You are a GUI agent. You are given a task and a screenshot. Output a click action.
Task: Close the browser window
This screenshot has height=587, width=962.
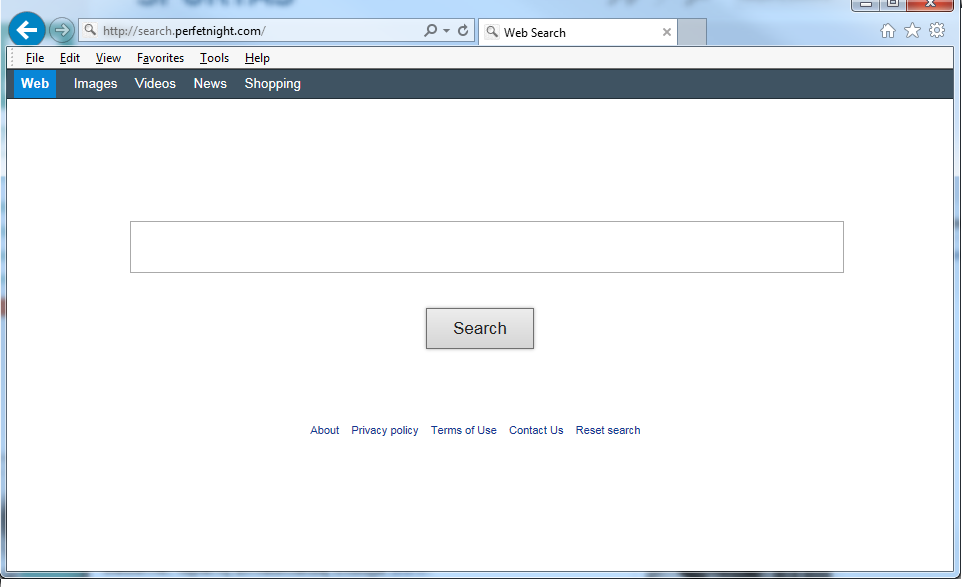point(930,4)
